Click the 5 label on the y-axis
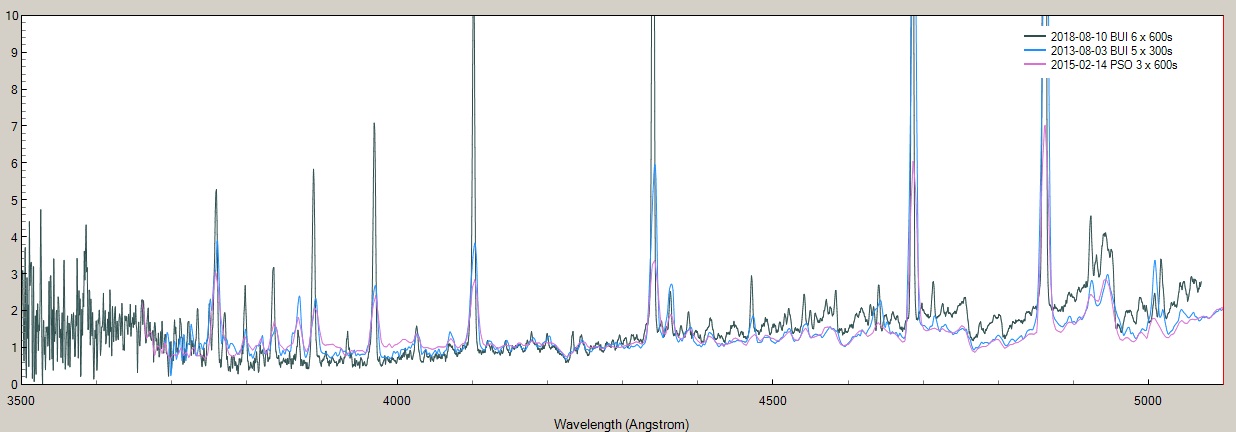The image size is (1236, 432). point(12,200)
